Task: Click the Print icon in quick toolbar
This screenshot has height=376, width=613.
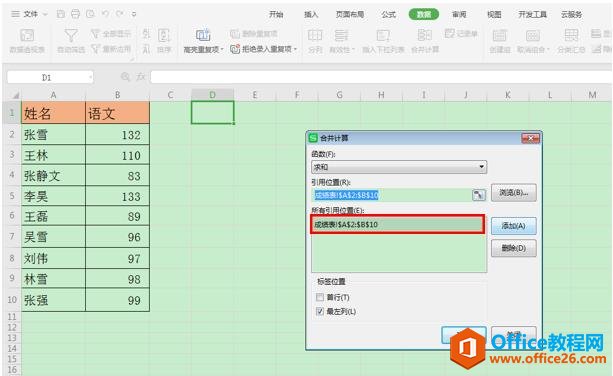Action: click(75, 14)
